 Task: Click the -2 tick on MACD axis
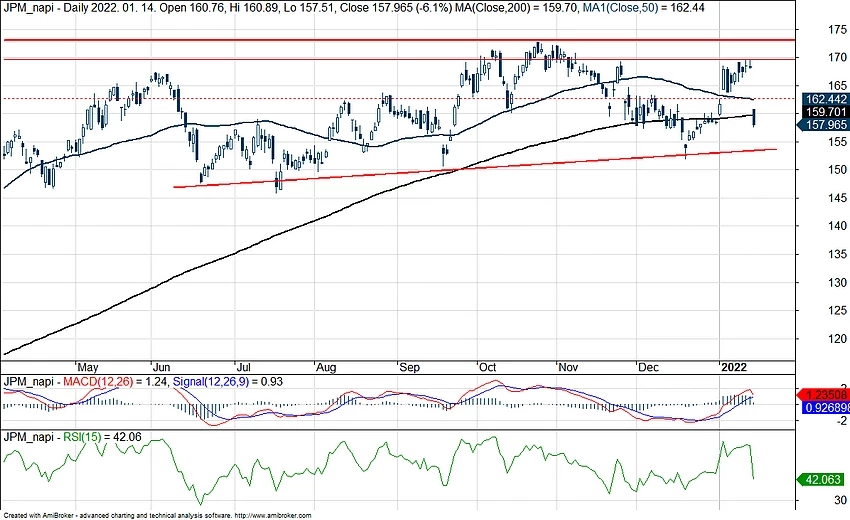click(842, 420)
